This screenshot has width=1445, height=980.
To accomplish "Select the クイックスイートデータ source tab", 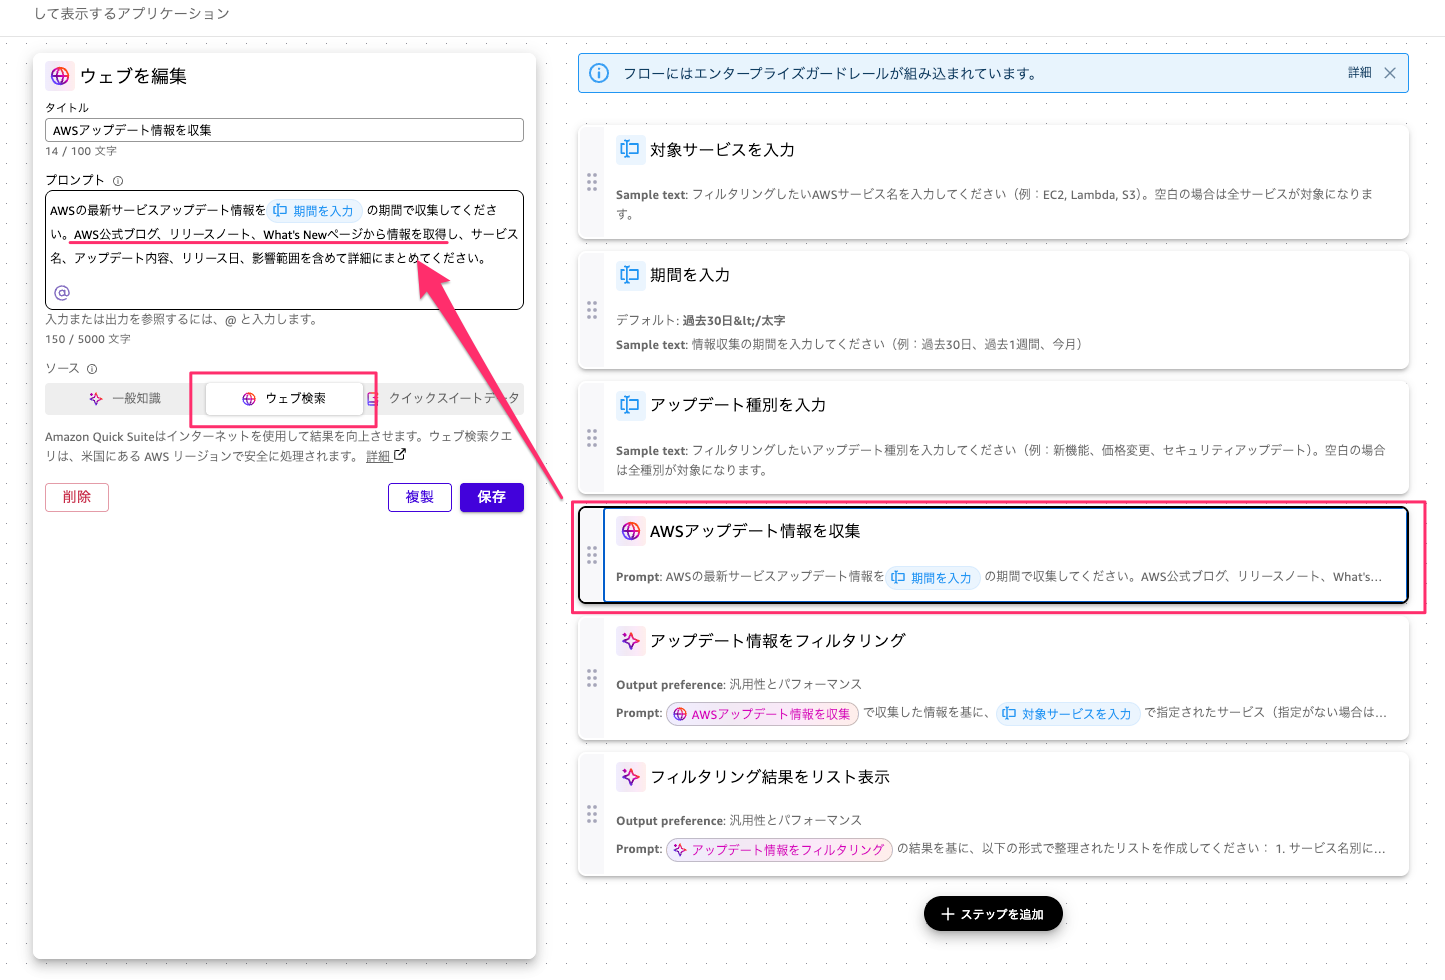I will click(446, 399).
